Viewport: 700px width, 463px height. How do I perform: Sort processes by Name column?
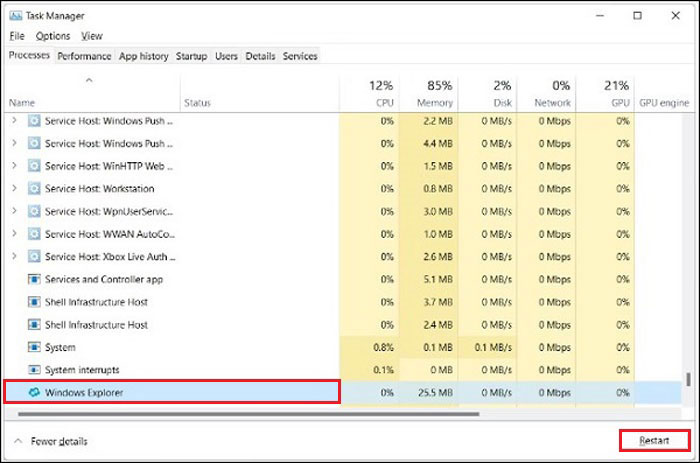coord(92,94)
